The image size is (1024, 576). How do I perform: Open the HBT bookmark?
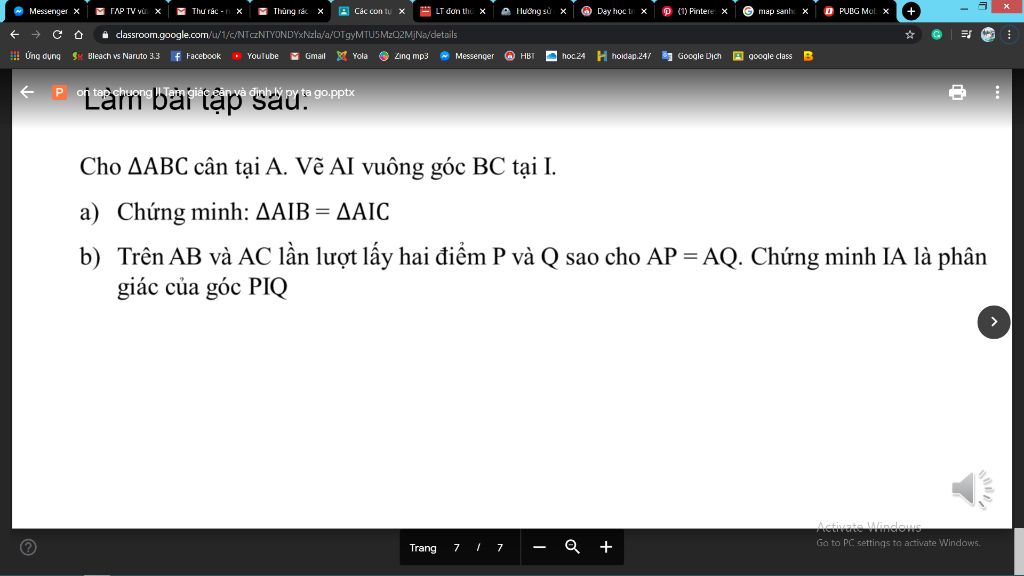[x=520, y=56]
